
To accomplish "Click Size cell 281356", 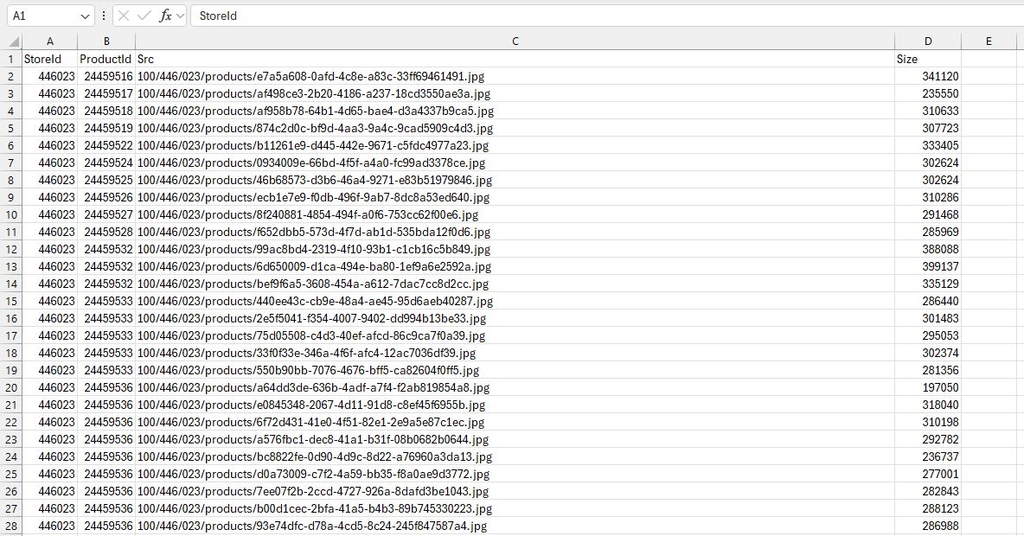I will click(927, 370).
